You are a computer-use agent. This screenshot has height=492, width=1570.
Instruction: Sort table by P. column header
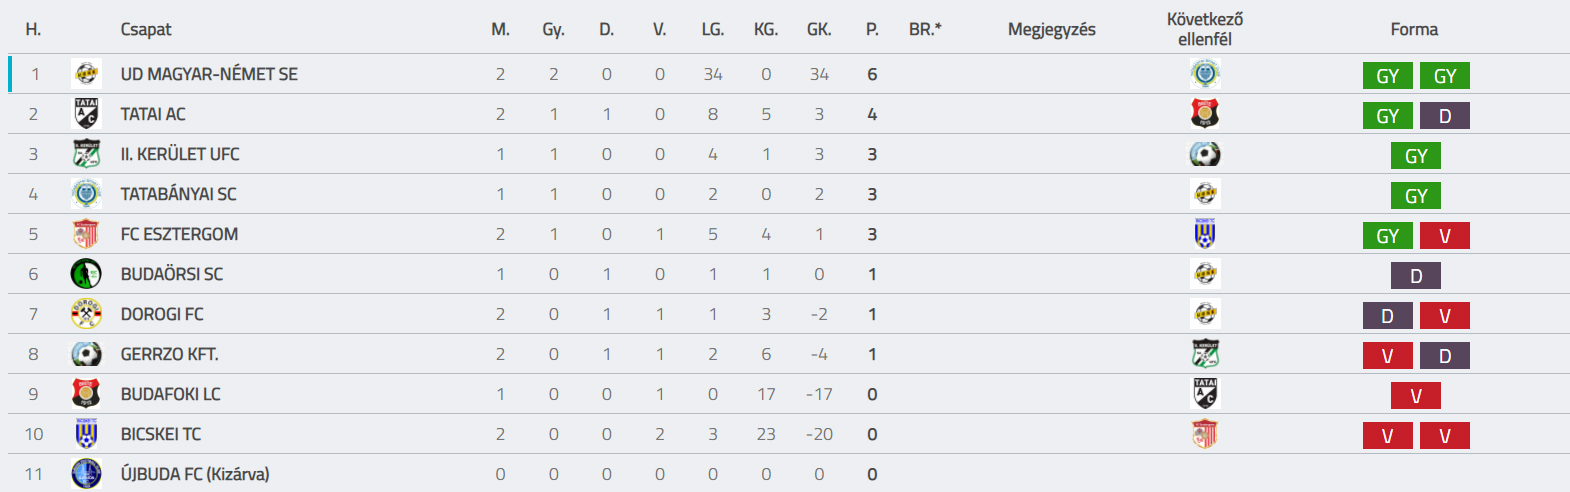872,29
